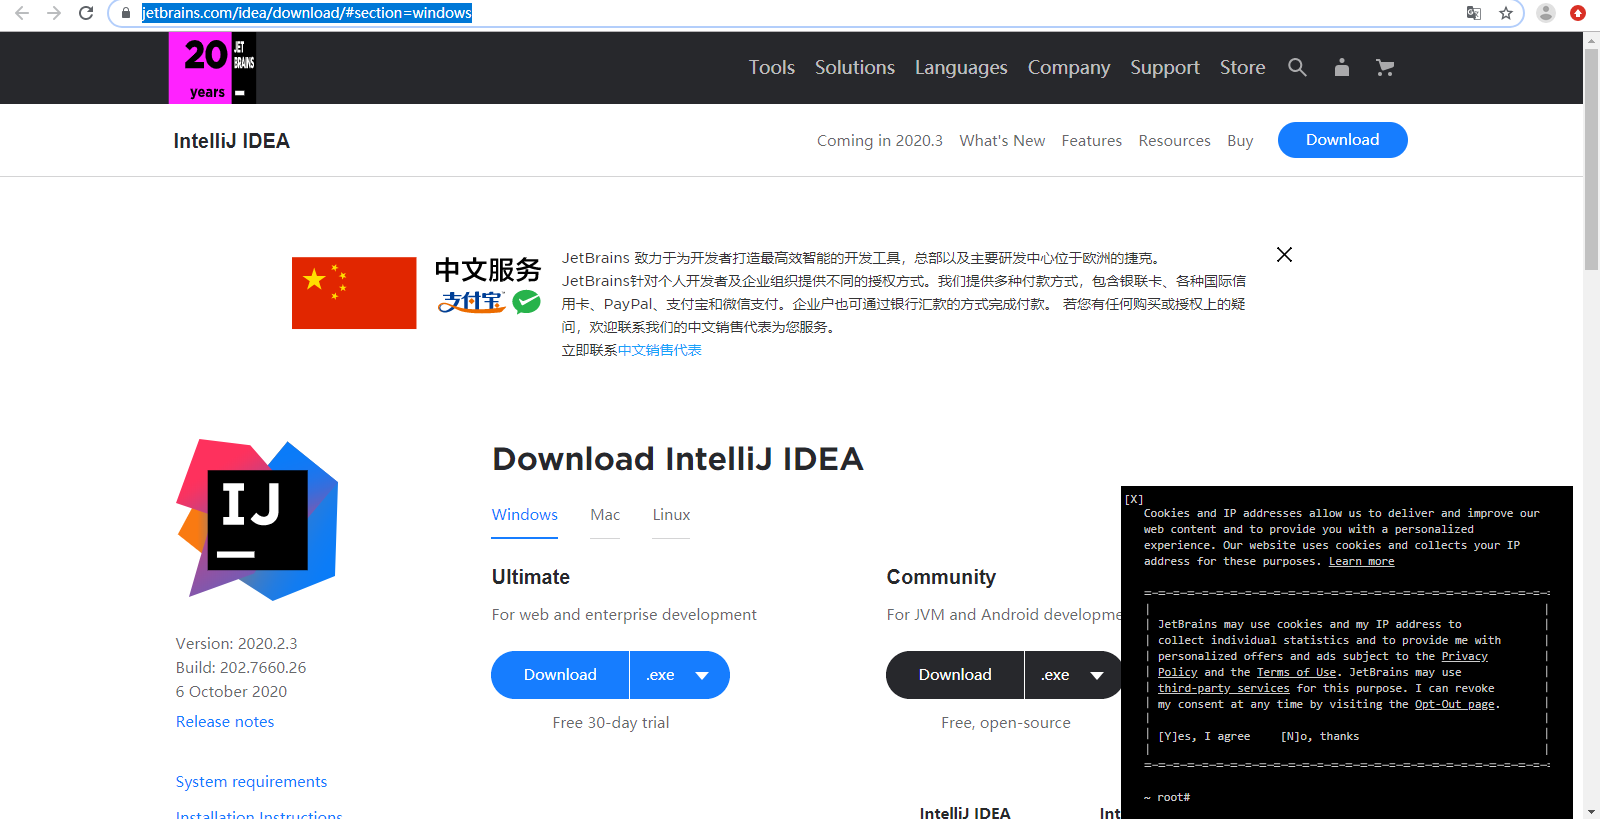Open the Support menu
This screenshot has width=1600, height=819.
[1165, 67]
